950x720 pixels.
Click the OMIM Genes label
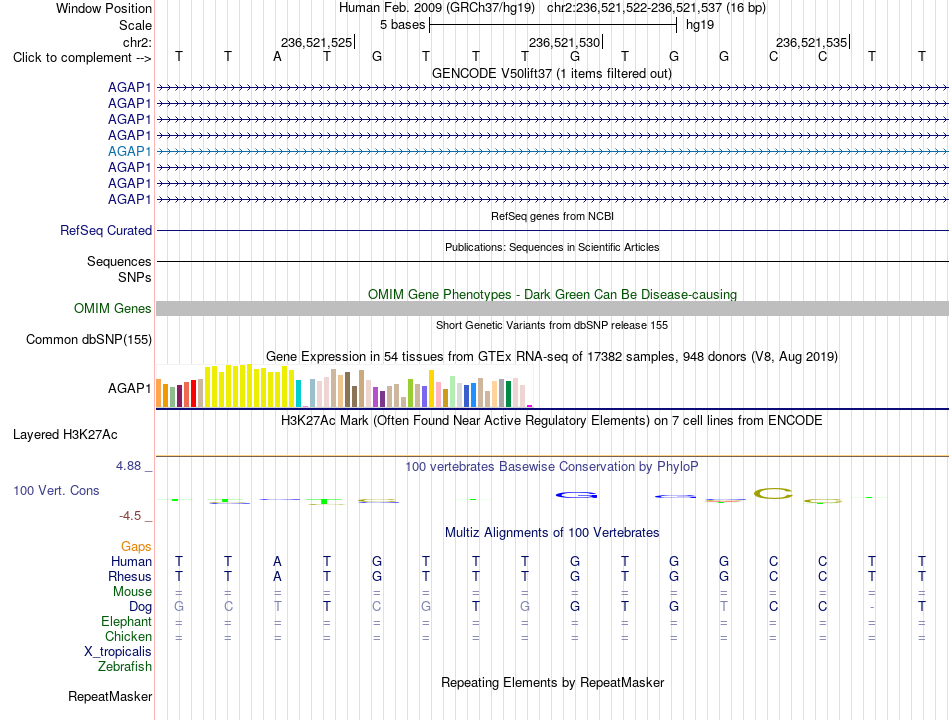point(113,308)
